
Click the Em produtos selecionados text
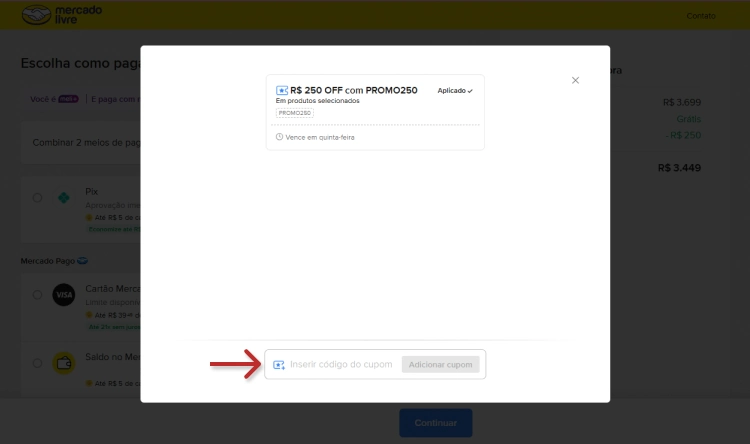click(x=318, y=101)
